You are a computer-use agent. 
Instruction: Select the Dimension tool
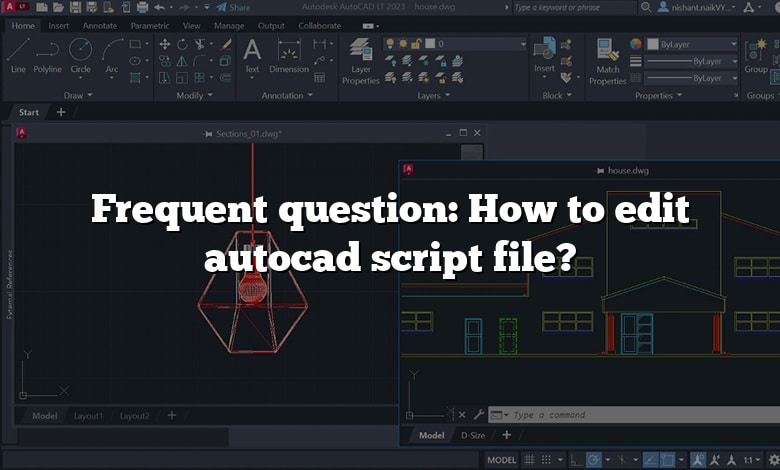[289, 56]
